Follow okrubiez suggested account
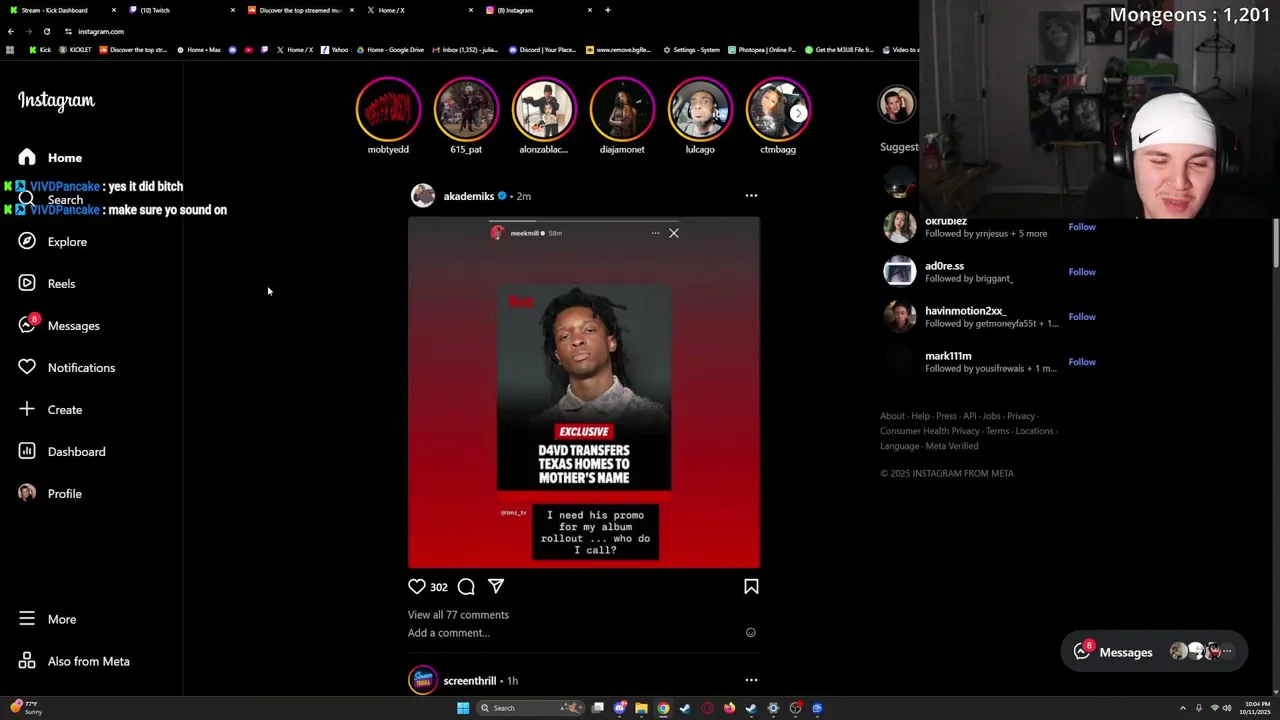The image size is (1280, 720). click(1082, 227)
